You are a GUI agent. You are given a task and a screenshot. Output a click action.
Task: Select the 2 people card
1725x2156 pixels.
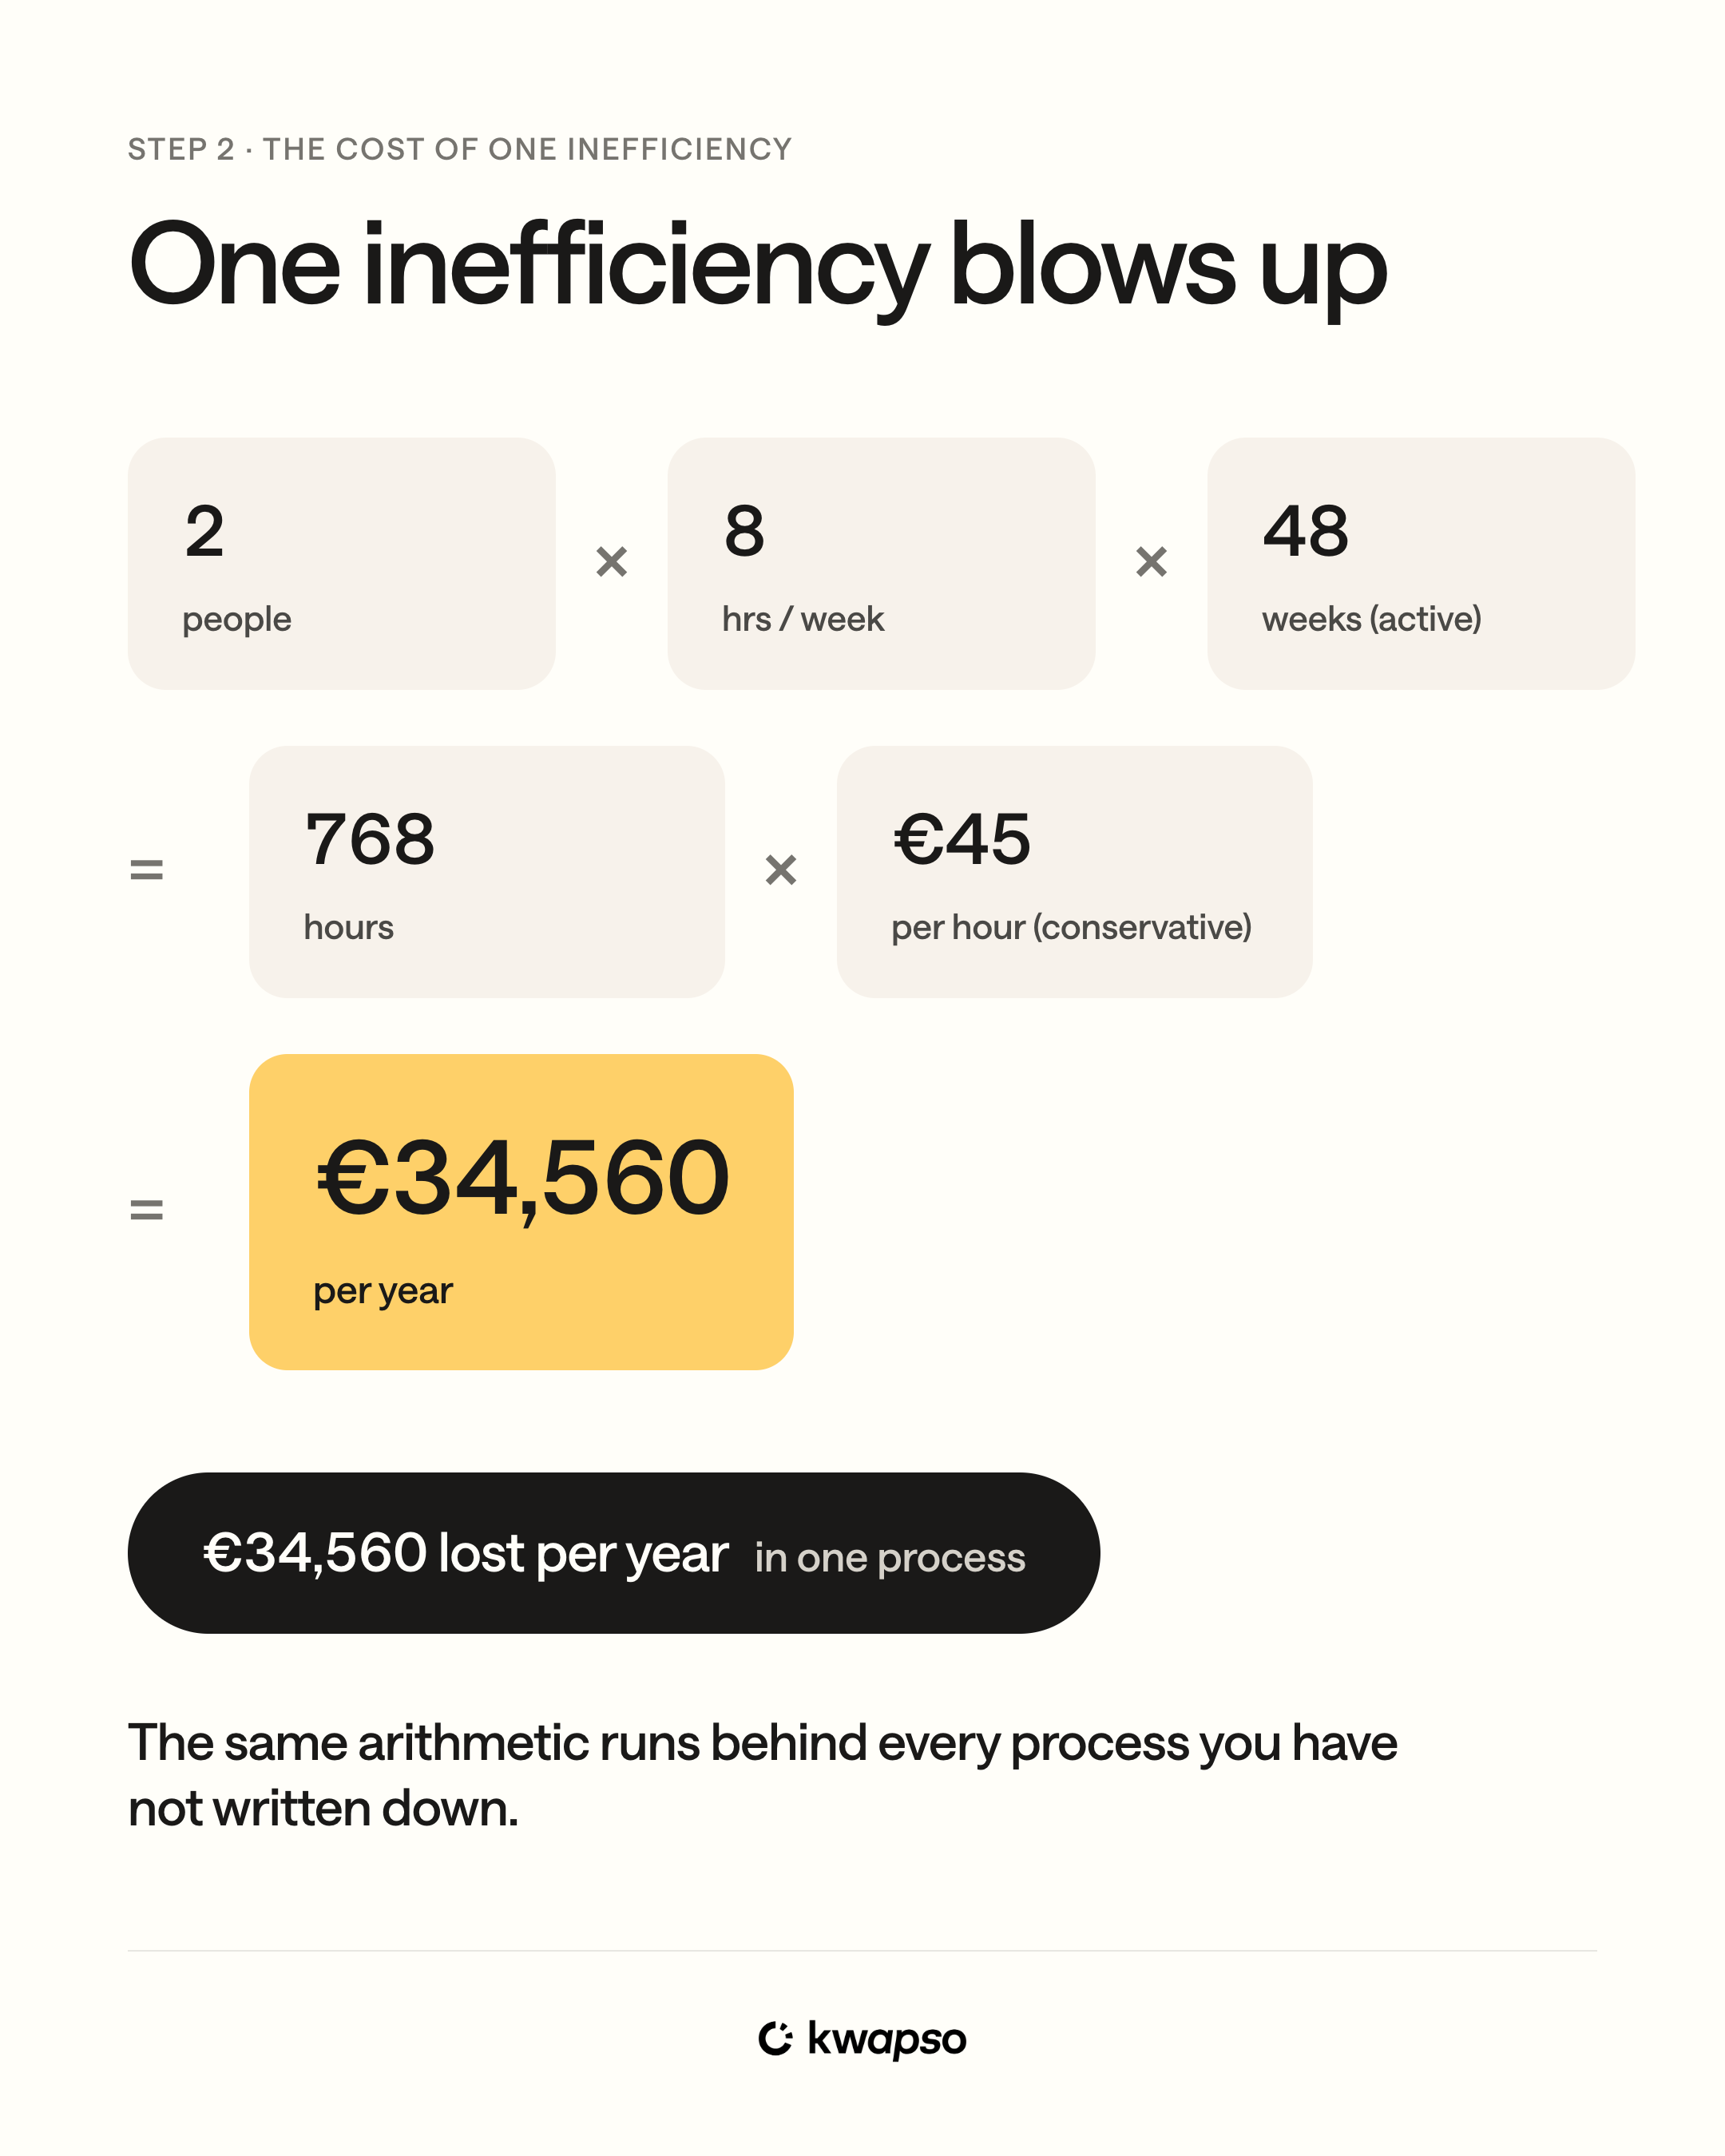(341, 563)
